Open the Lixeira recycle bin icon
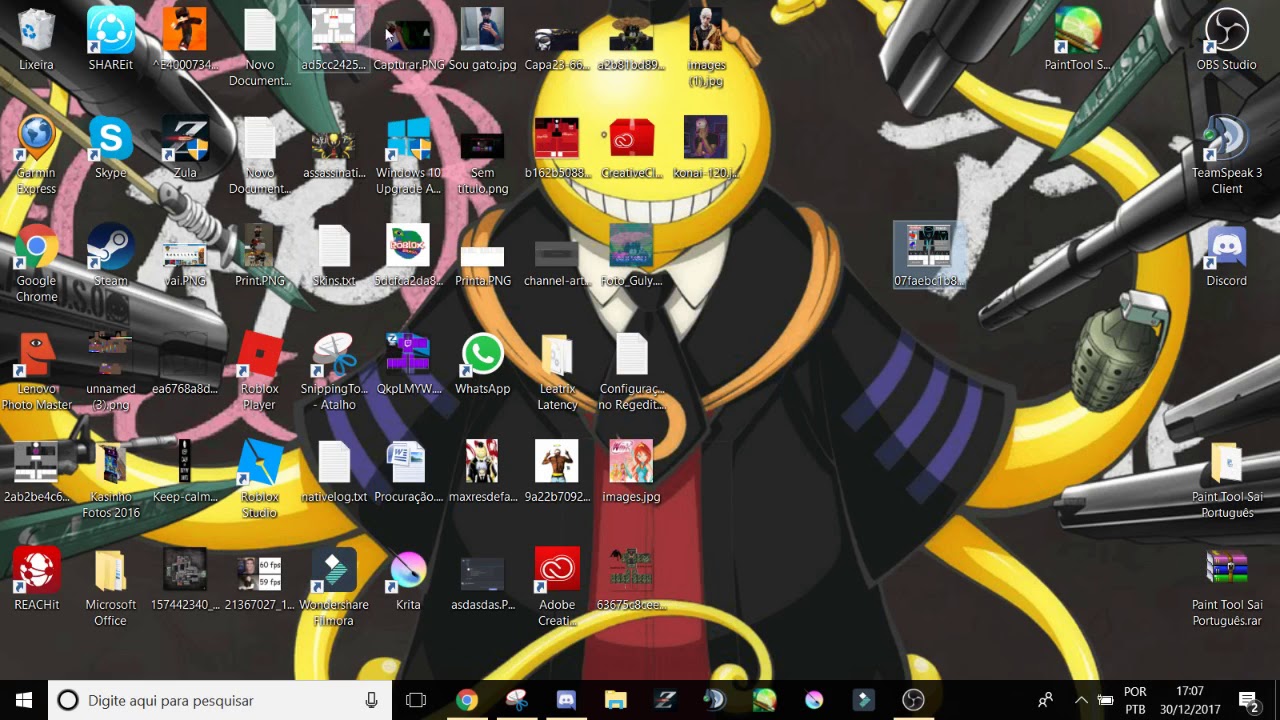Image resolution: width=1280 pixels, height=720 pixels. 36,40
